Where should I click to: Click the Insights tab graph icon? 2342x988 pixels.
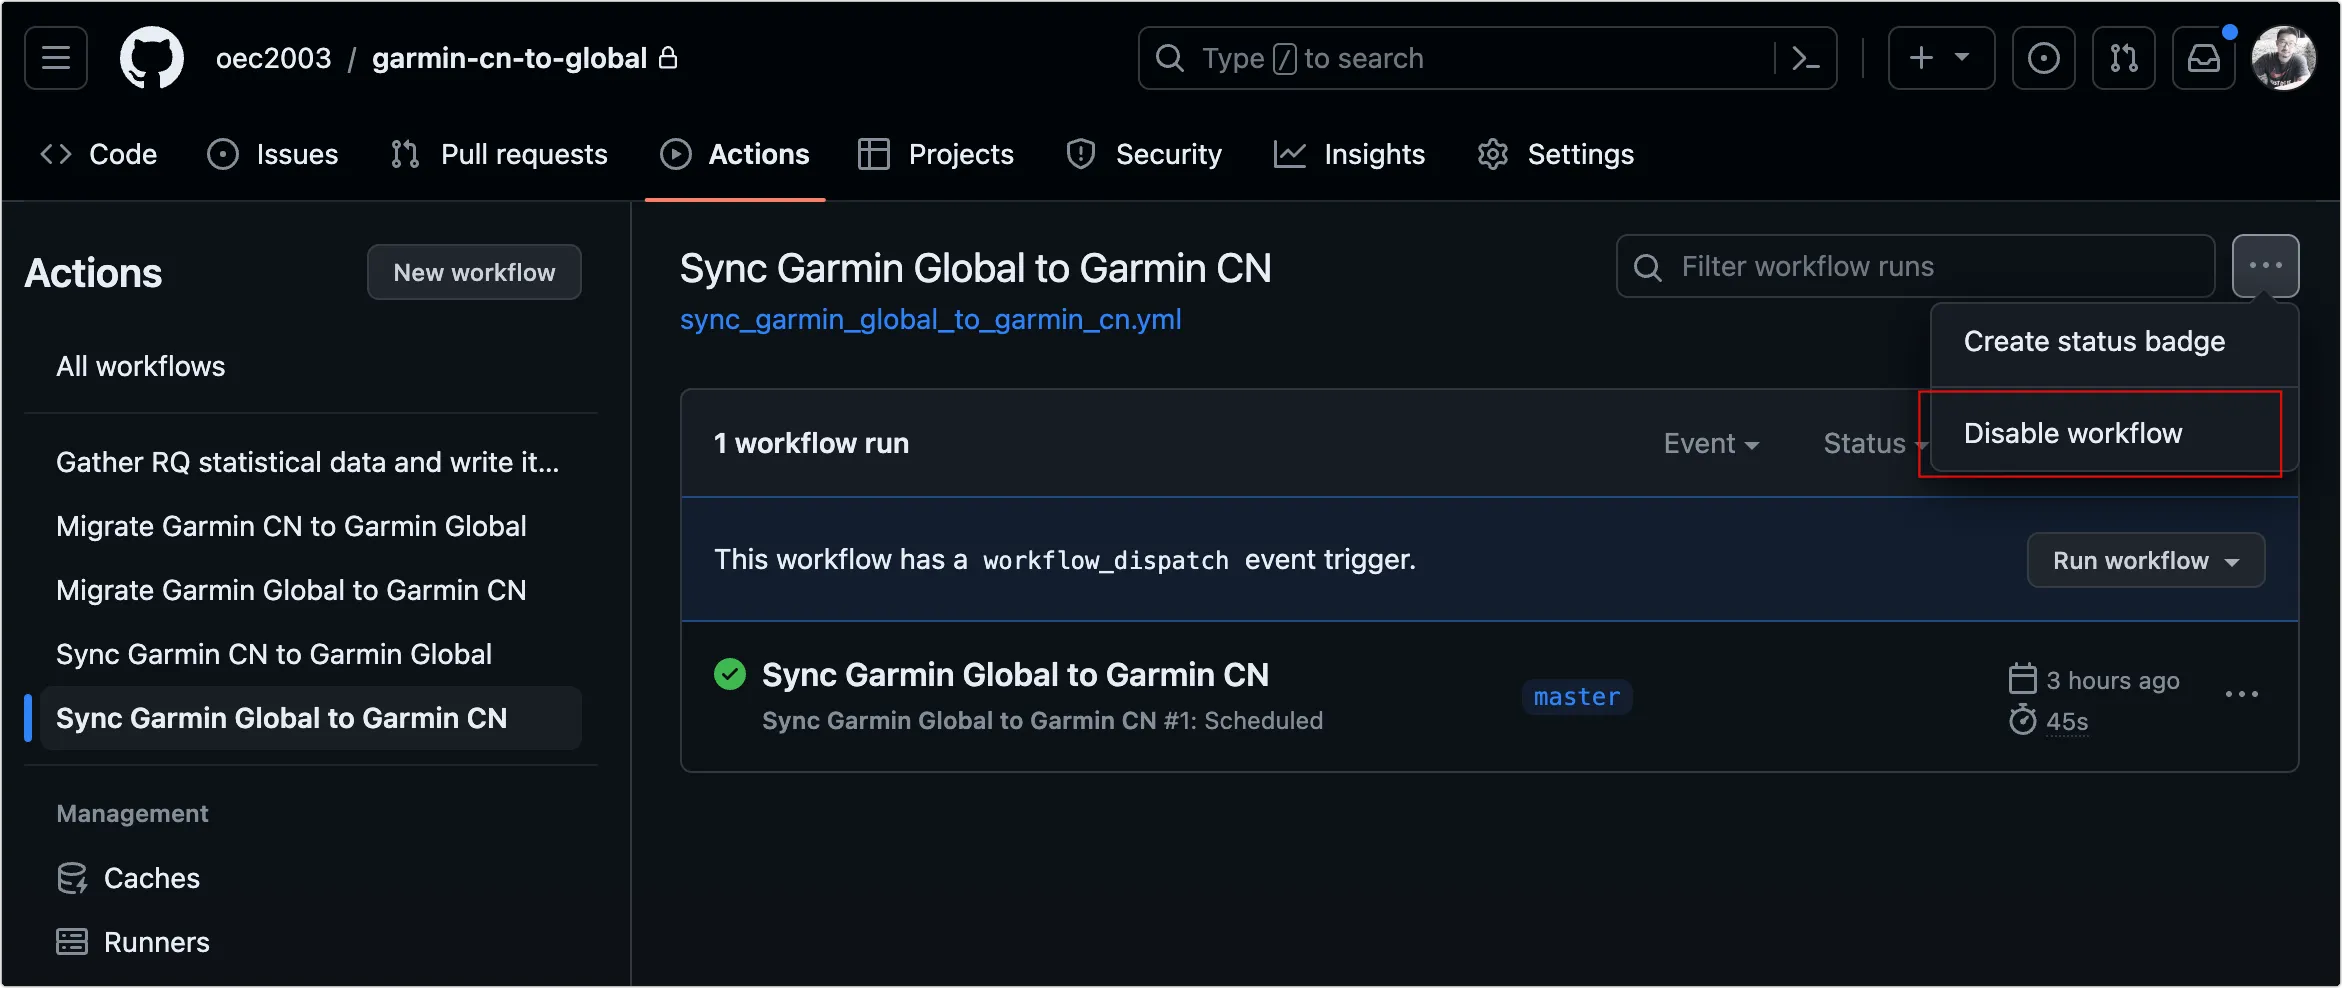1290,154
